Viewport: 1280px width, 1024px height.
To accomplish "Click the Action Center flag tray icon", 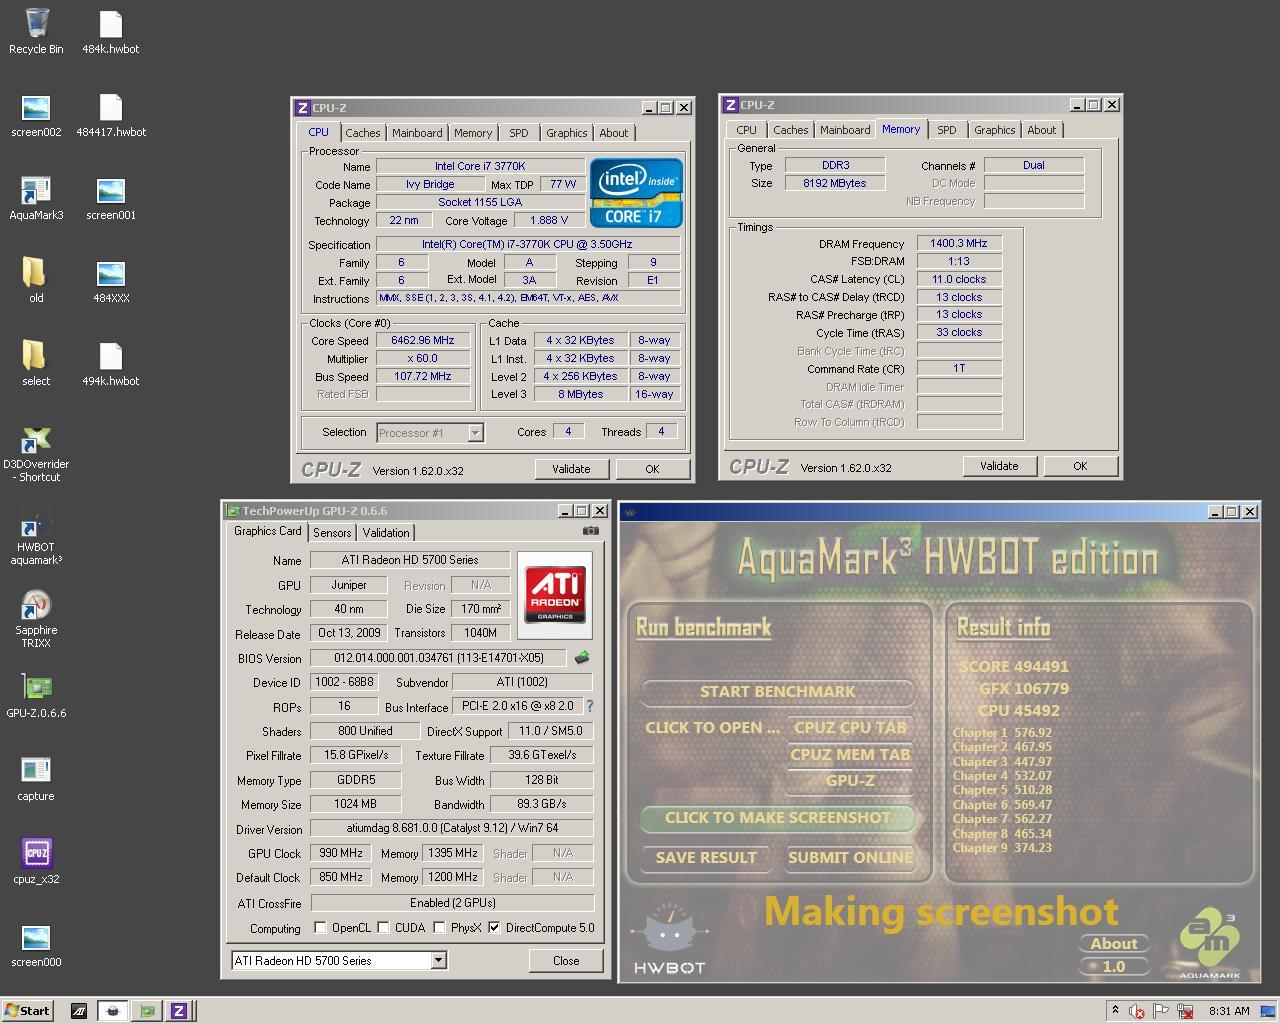I will [x=1161, y=1011].
